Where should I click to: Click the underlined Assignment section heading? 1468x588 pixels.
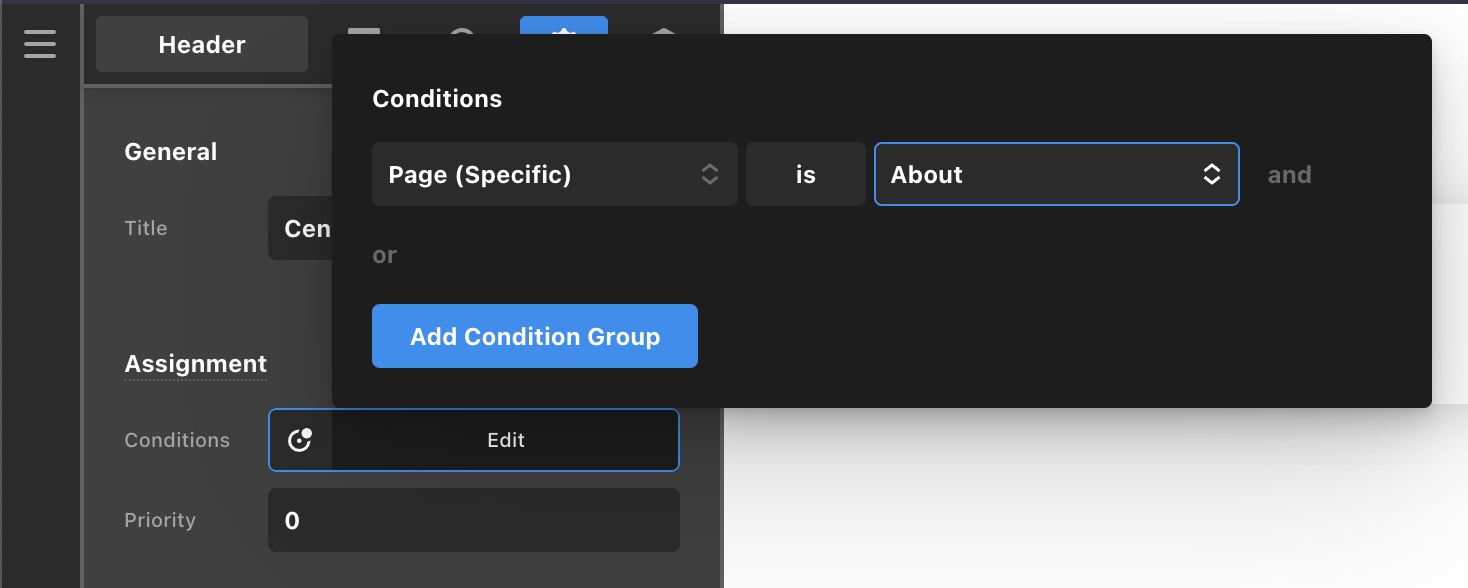pyautogui.click(x=195, y=364)
